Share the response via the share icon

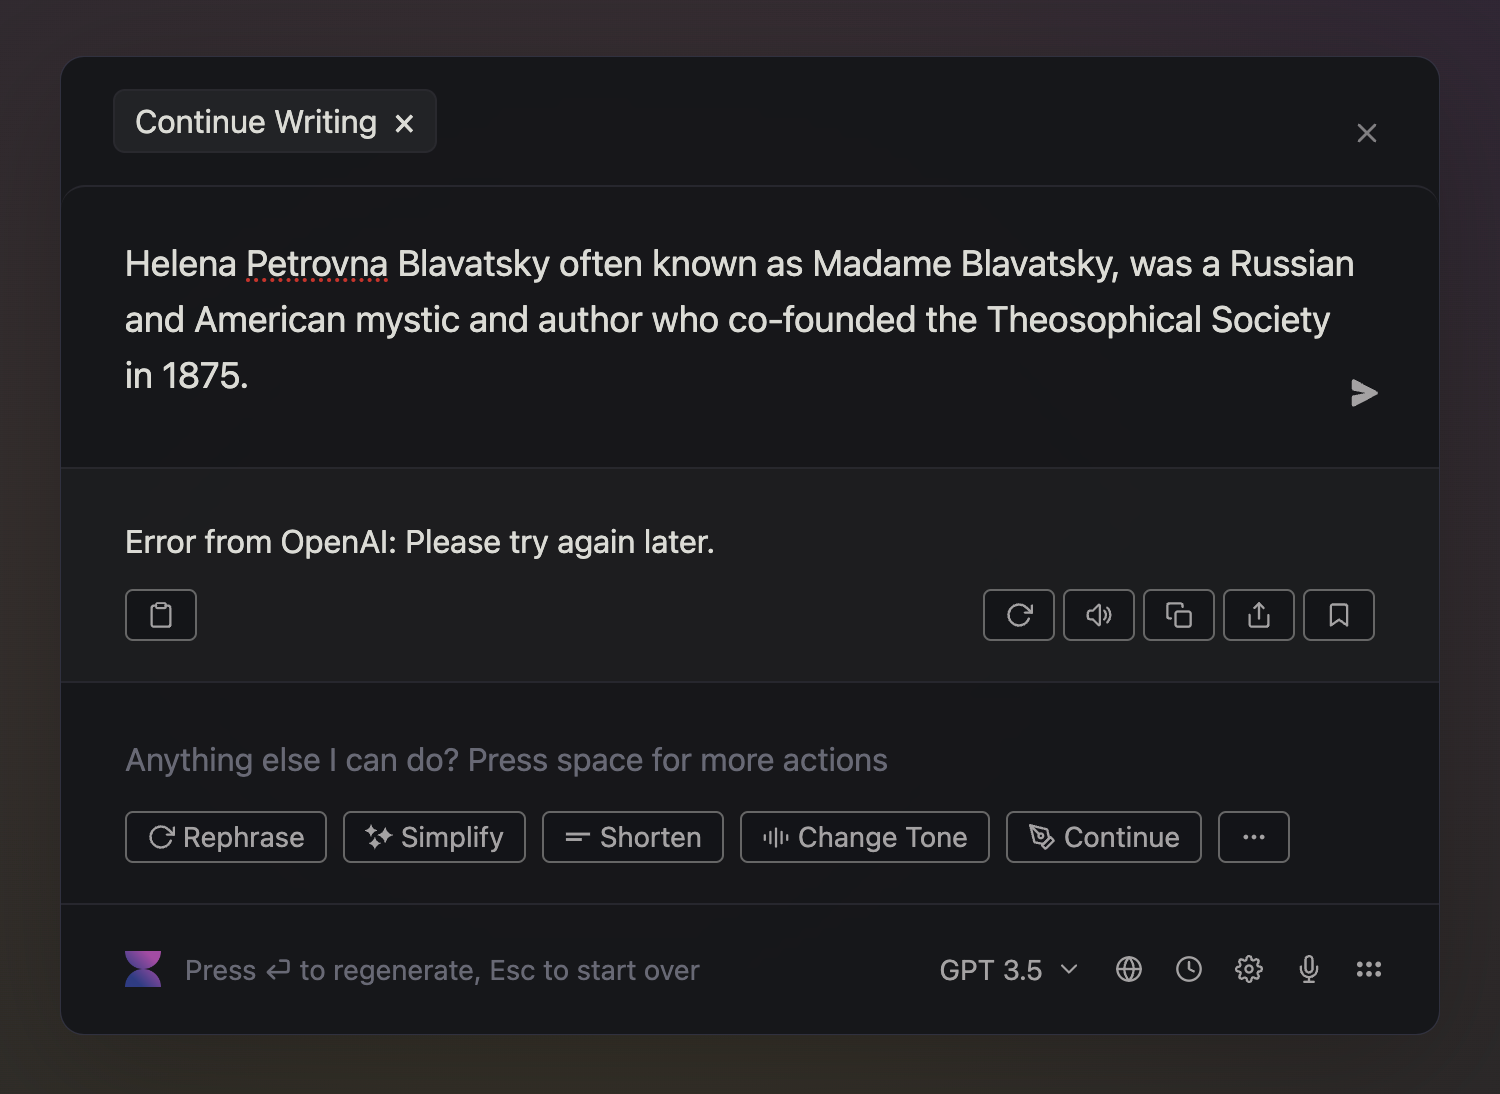pos(1259,615)
